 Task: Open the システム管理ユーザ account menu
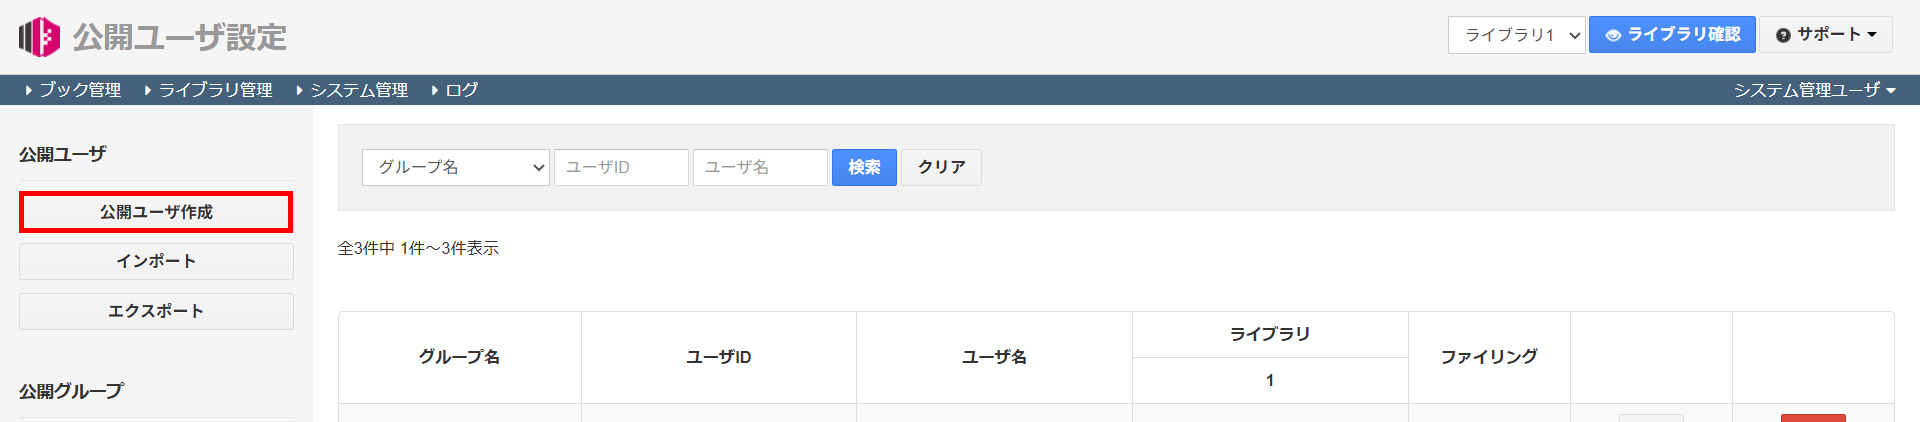1814,90
